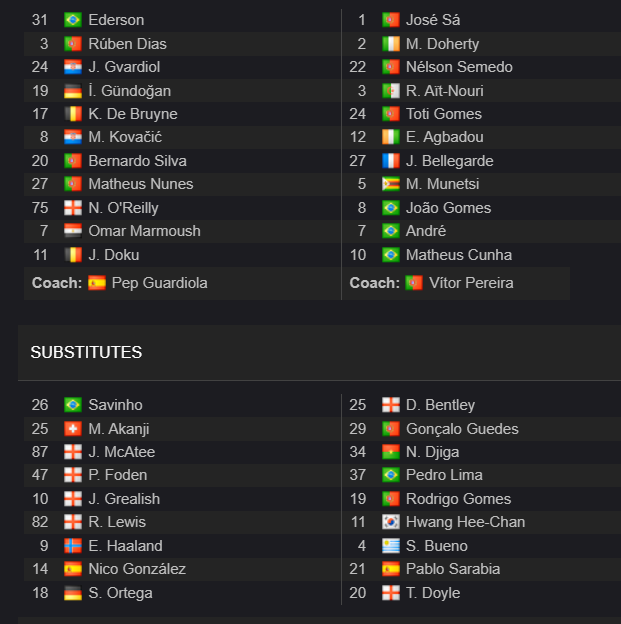Click the South Korea flag beside Hwang Hee-Chan
This screenshot has width=621, height=624.
coord(391,522)
